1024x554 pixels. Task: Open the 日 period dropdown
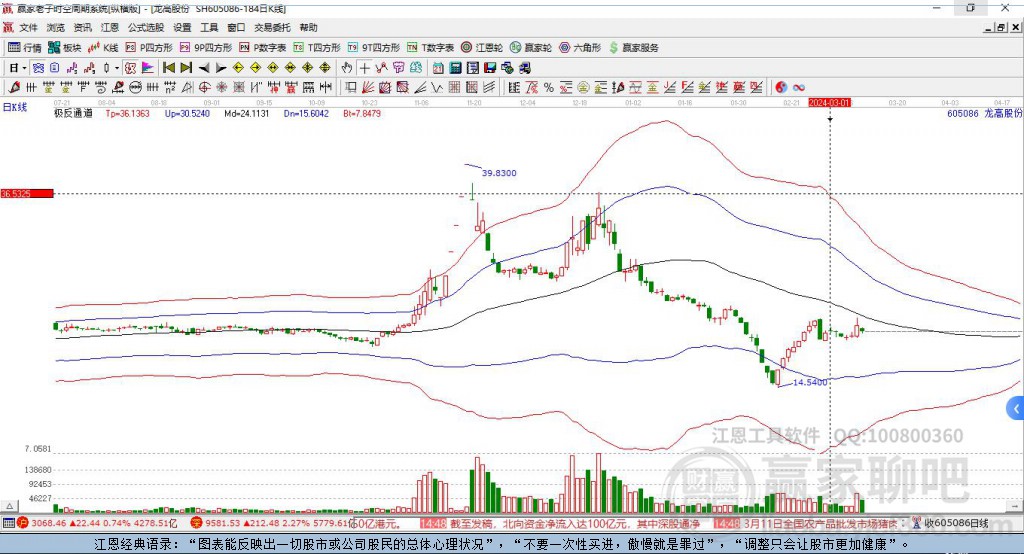17,68
